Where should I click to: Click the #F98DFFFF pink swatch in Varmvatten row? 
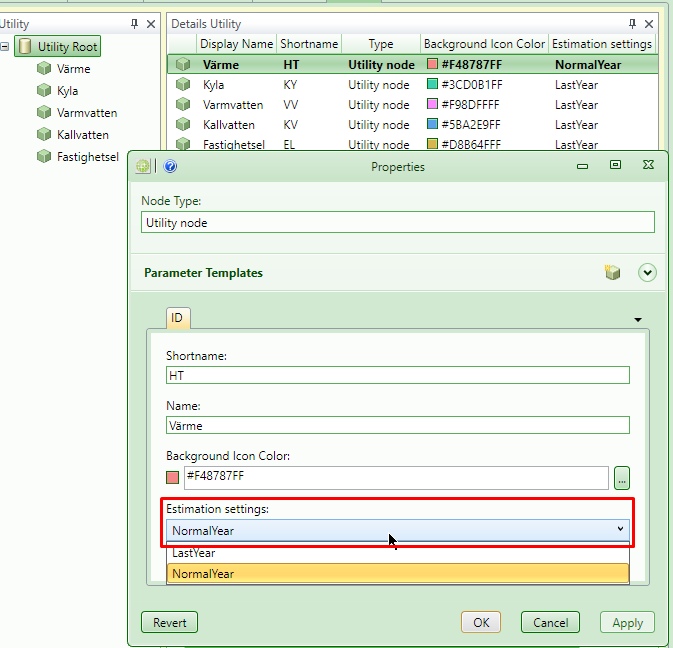pos(432,104)
